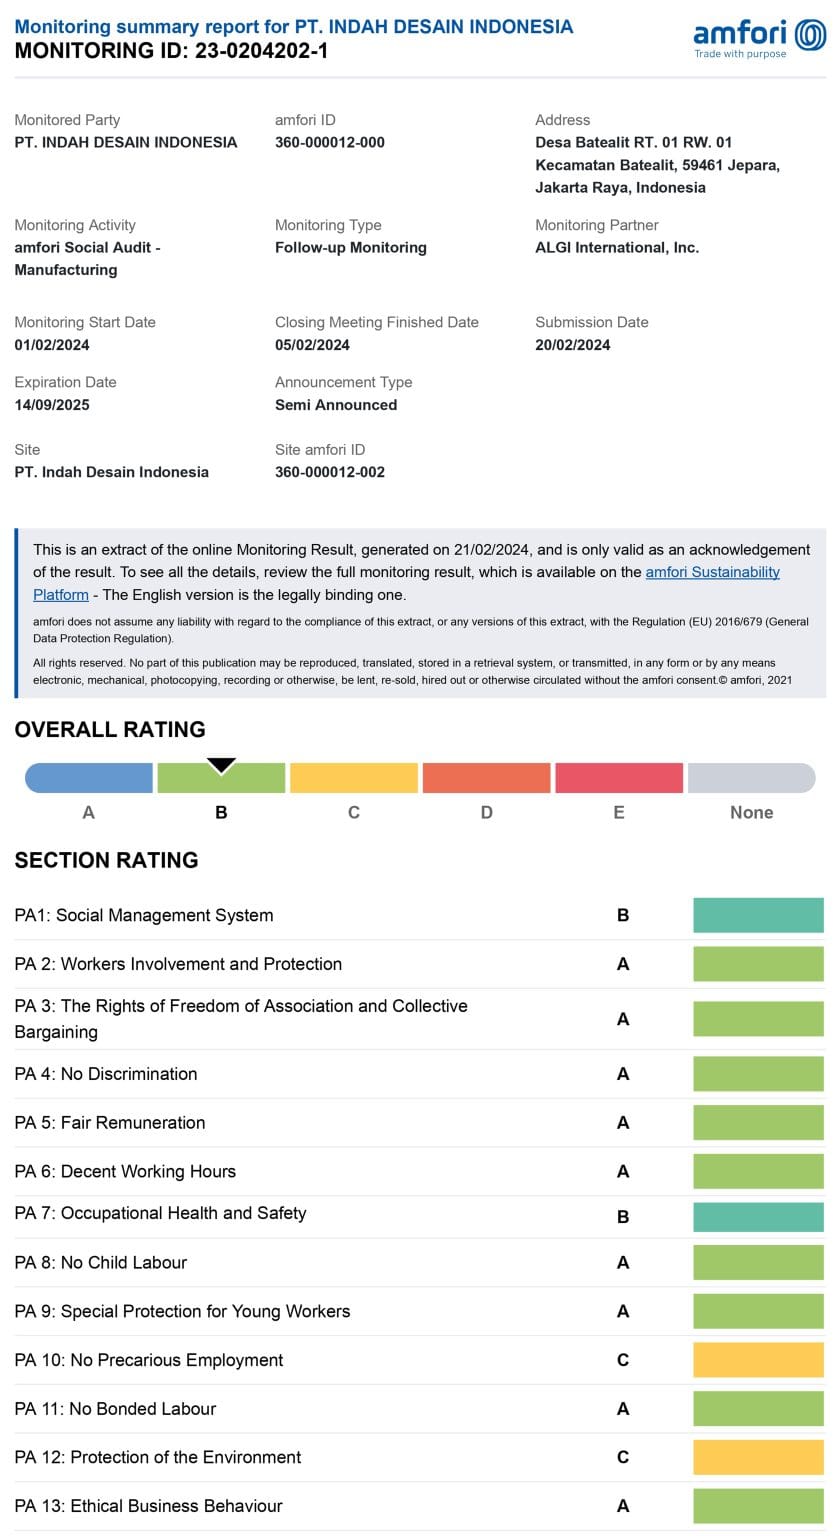
Task: Select the yellow C overall rating segment
Action: (x=354, y=778)
